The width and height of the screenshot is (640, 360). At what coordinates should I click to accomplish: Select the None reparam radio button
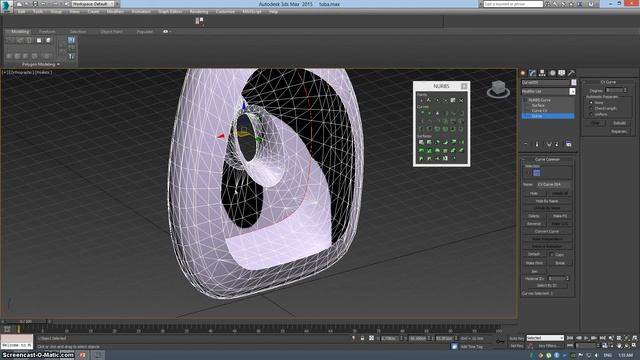point(591,103)
